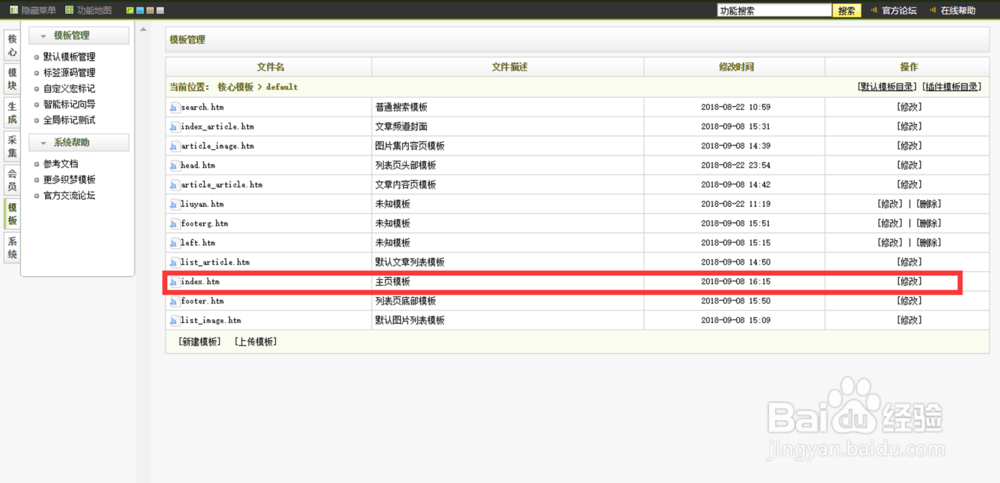Switch to the 生成 side tab
Viewport: 1000px width, 483px height.
tap(12, 113)
